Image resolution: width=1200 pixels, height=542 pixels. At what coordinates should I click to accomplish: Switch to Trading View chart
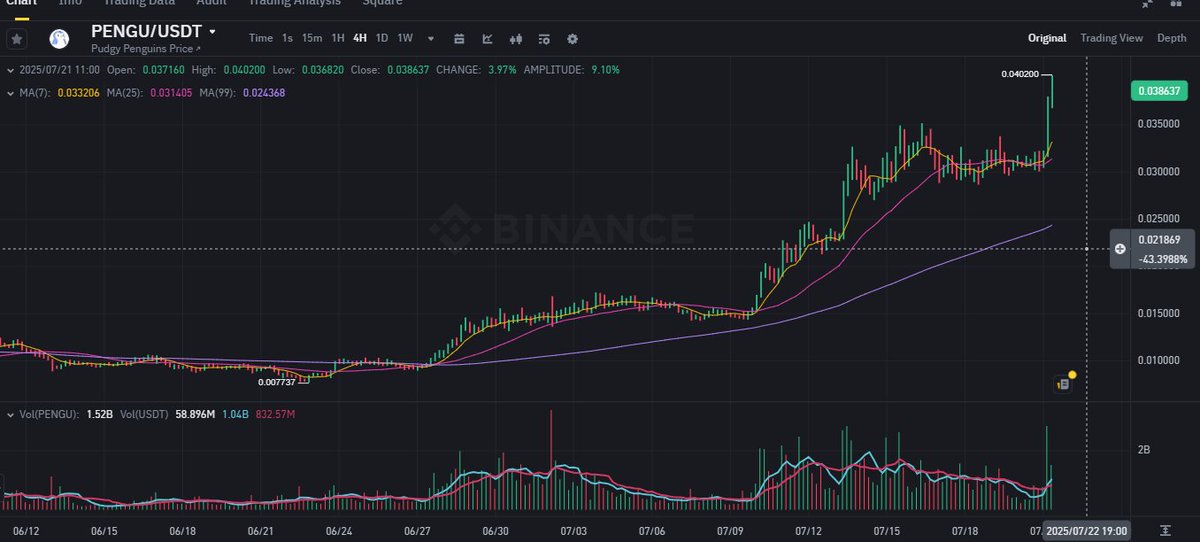click(1111, 38)
